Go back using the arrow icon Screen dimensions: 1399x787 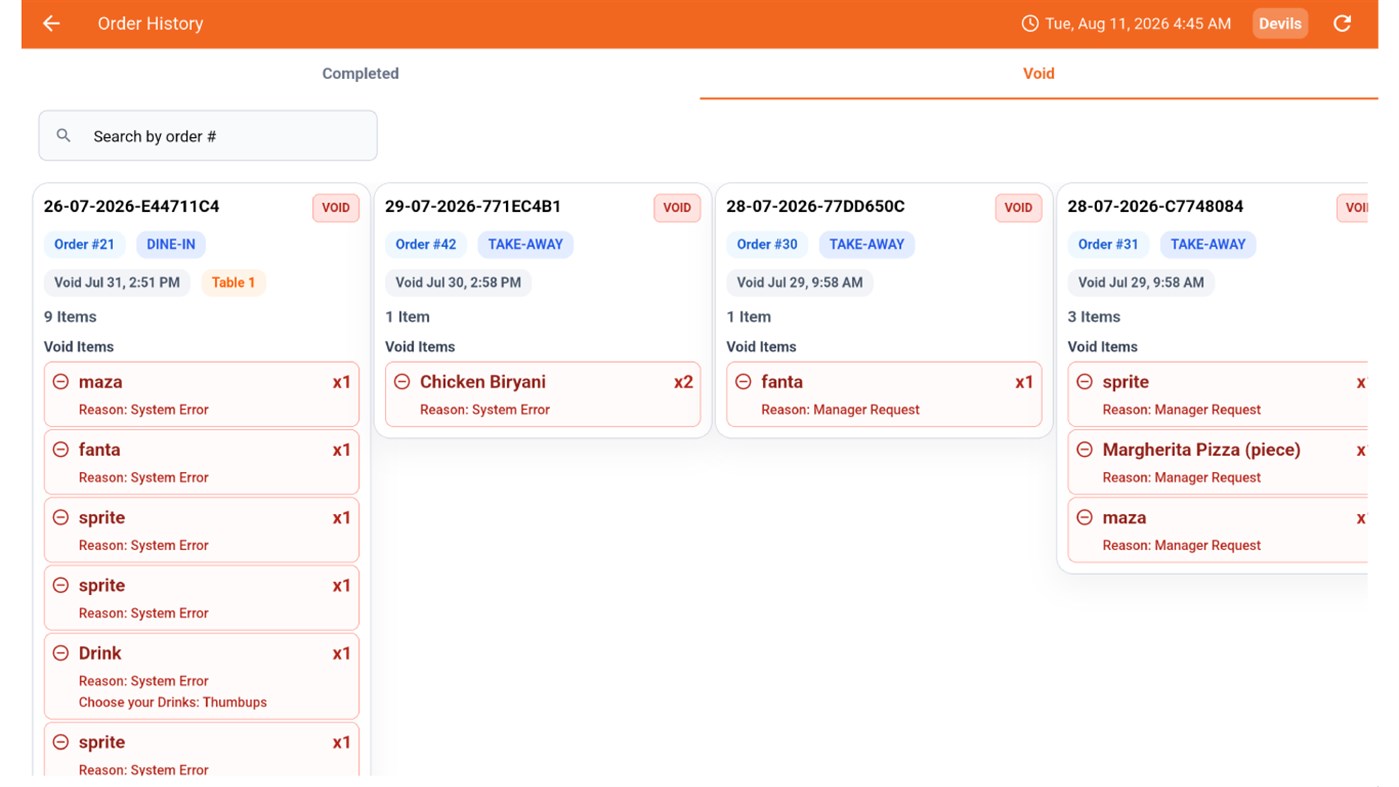pos(51,23)
